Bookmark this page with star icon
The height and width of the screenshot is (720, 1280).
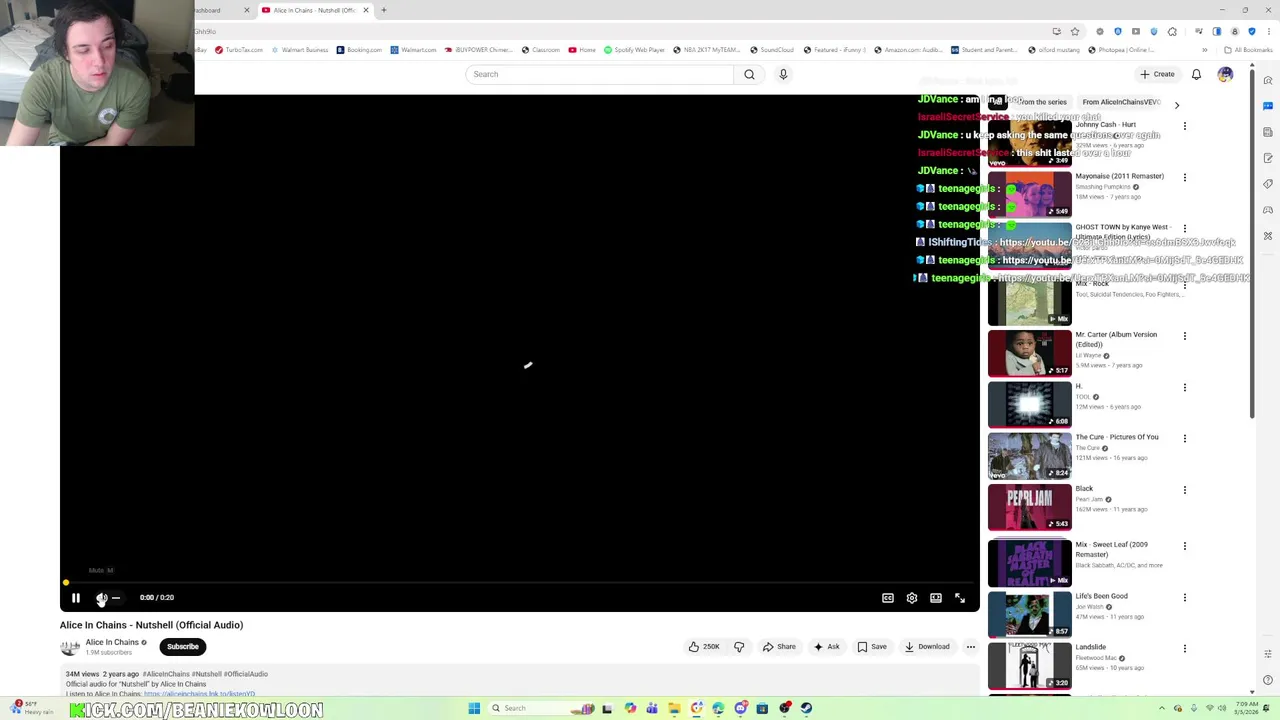click(x=1075, y=31)
